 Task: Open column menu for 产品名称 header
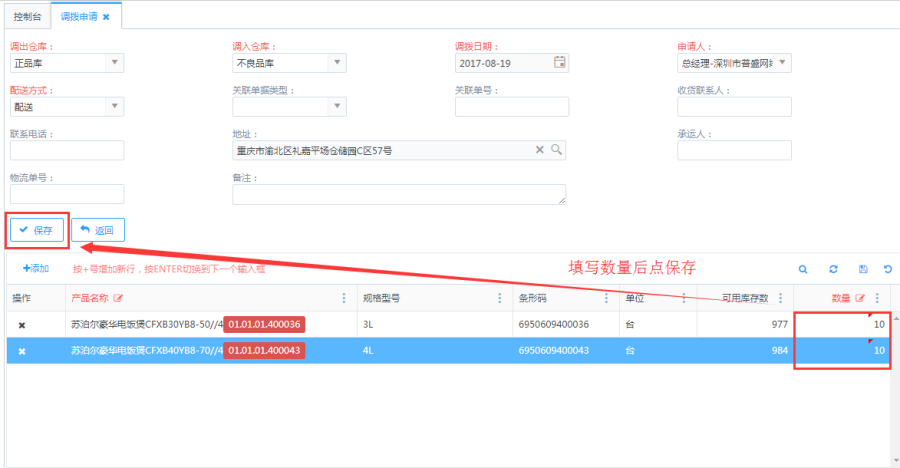tap(344, 298)
